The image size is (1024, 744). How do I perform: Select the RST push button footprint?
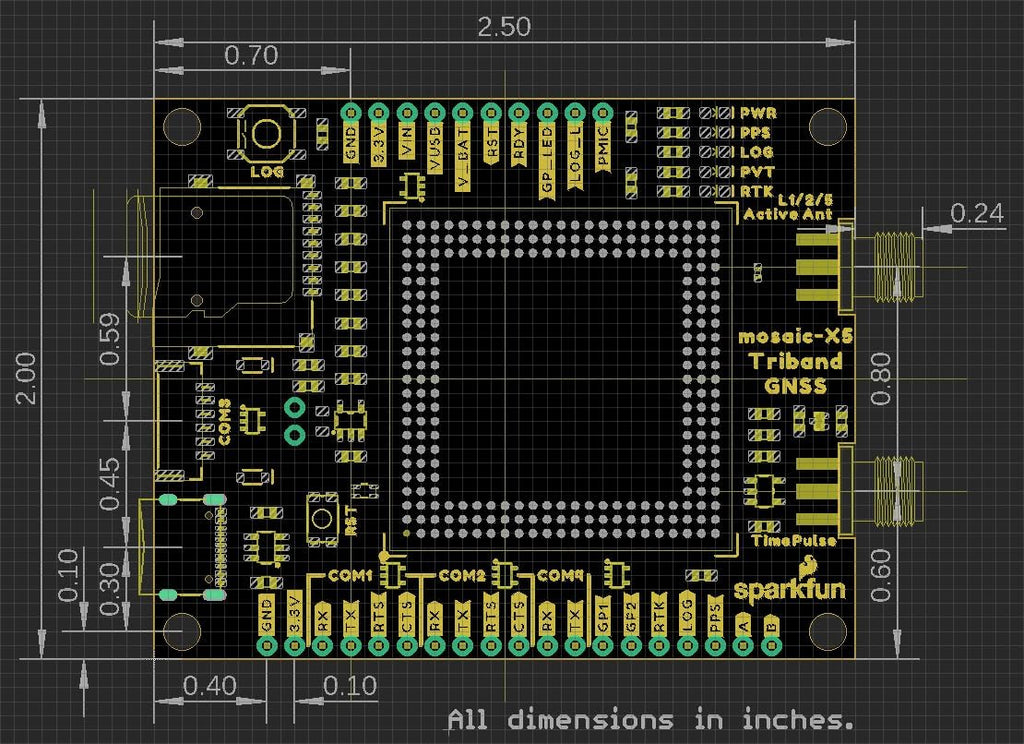point(321,519)
